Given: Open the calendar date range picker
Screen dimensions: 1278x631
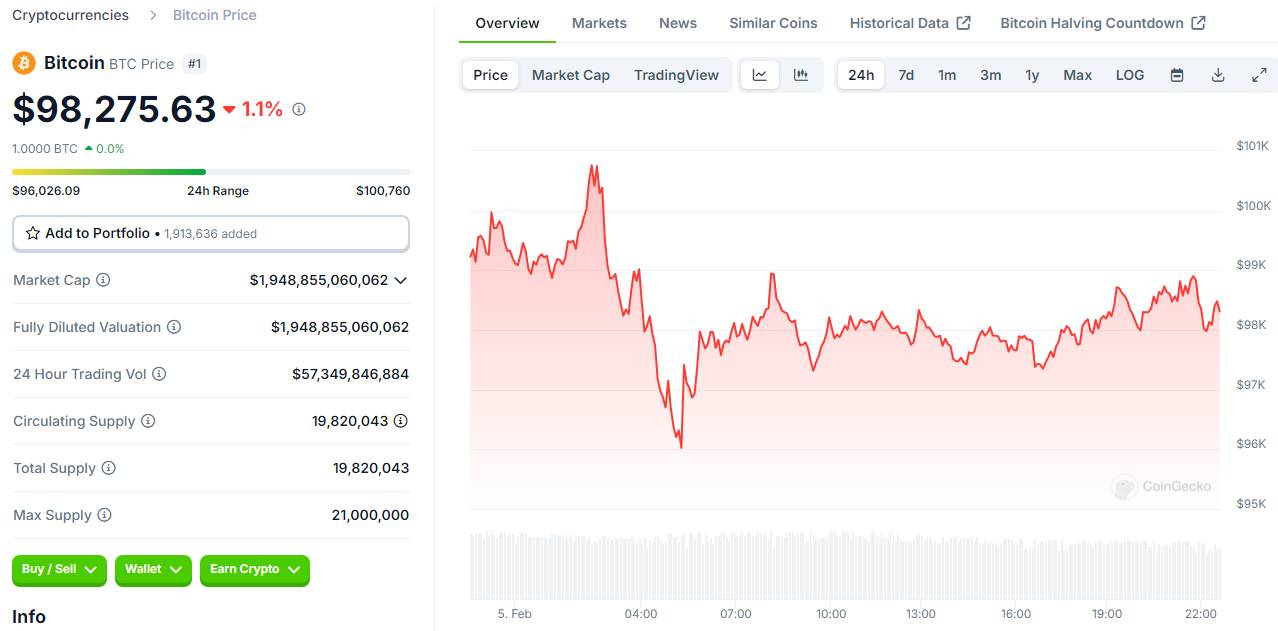Looking at the screenshot, I should pyautogui.click(x=1177, y=75).
